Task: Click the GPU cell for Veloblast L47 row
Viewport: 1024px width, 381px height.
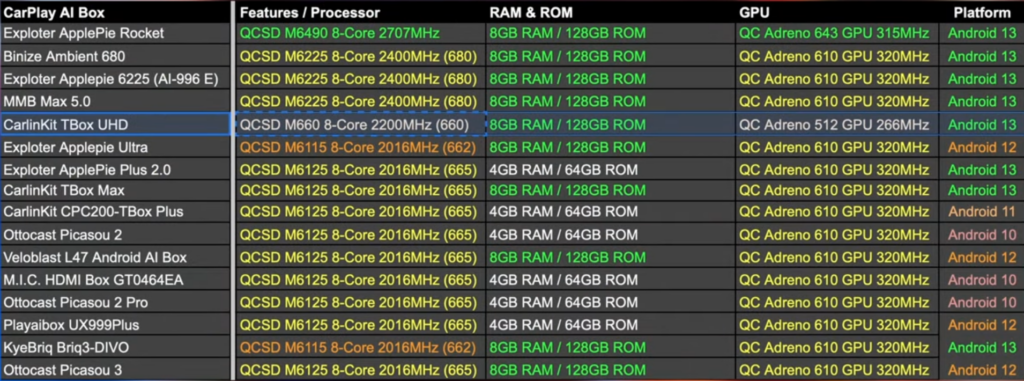Action: point(837,257)
